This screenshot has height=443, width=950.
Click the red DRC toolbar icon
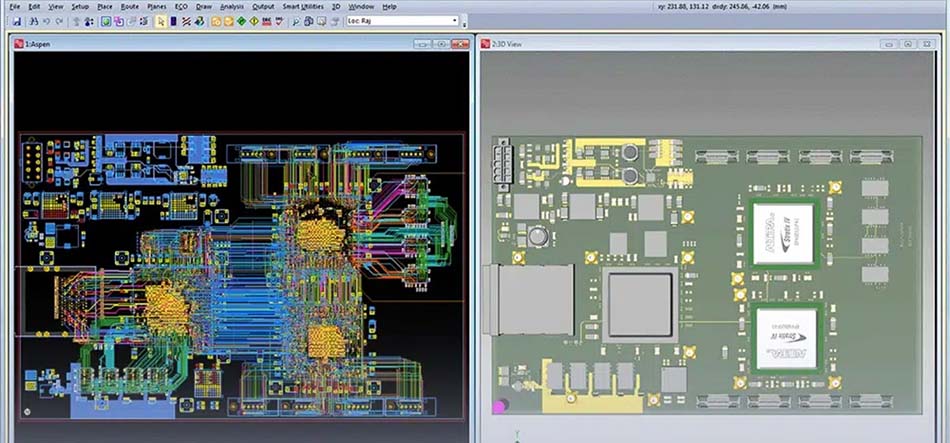tap(267, 21)
